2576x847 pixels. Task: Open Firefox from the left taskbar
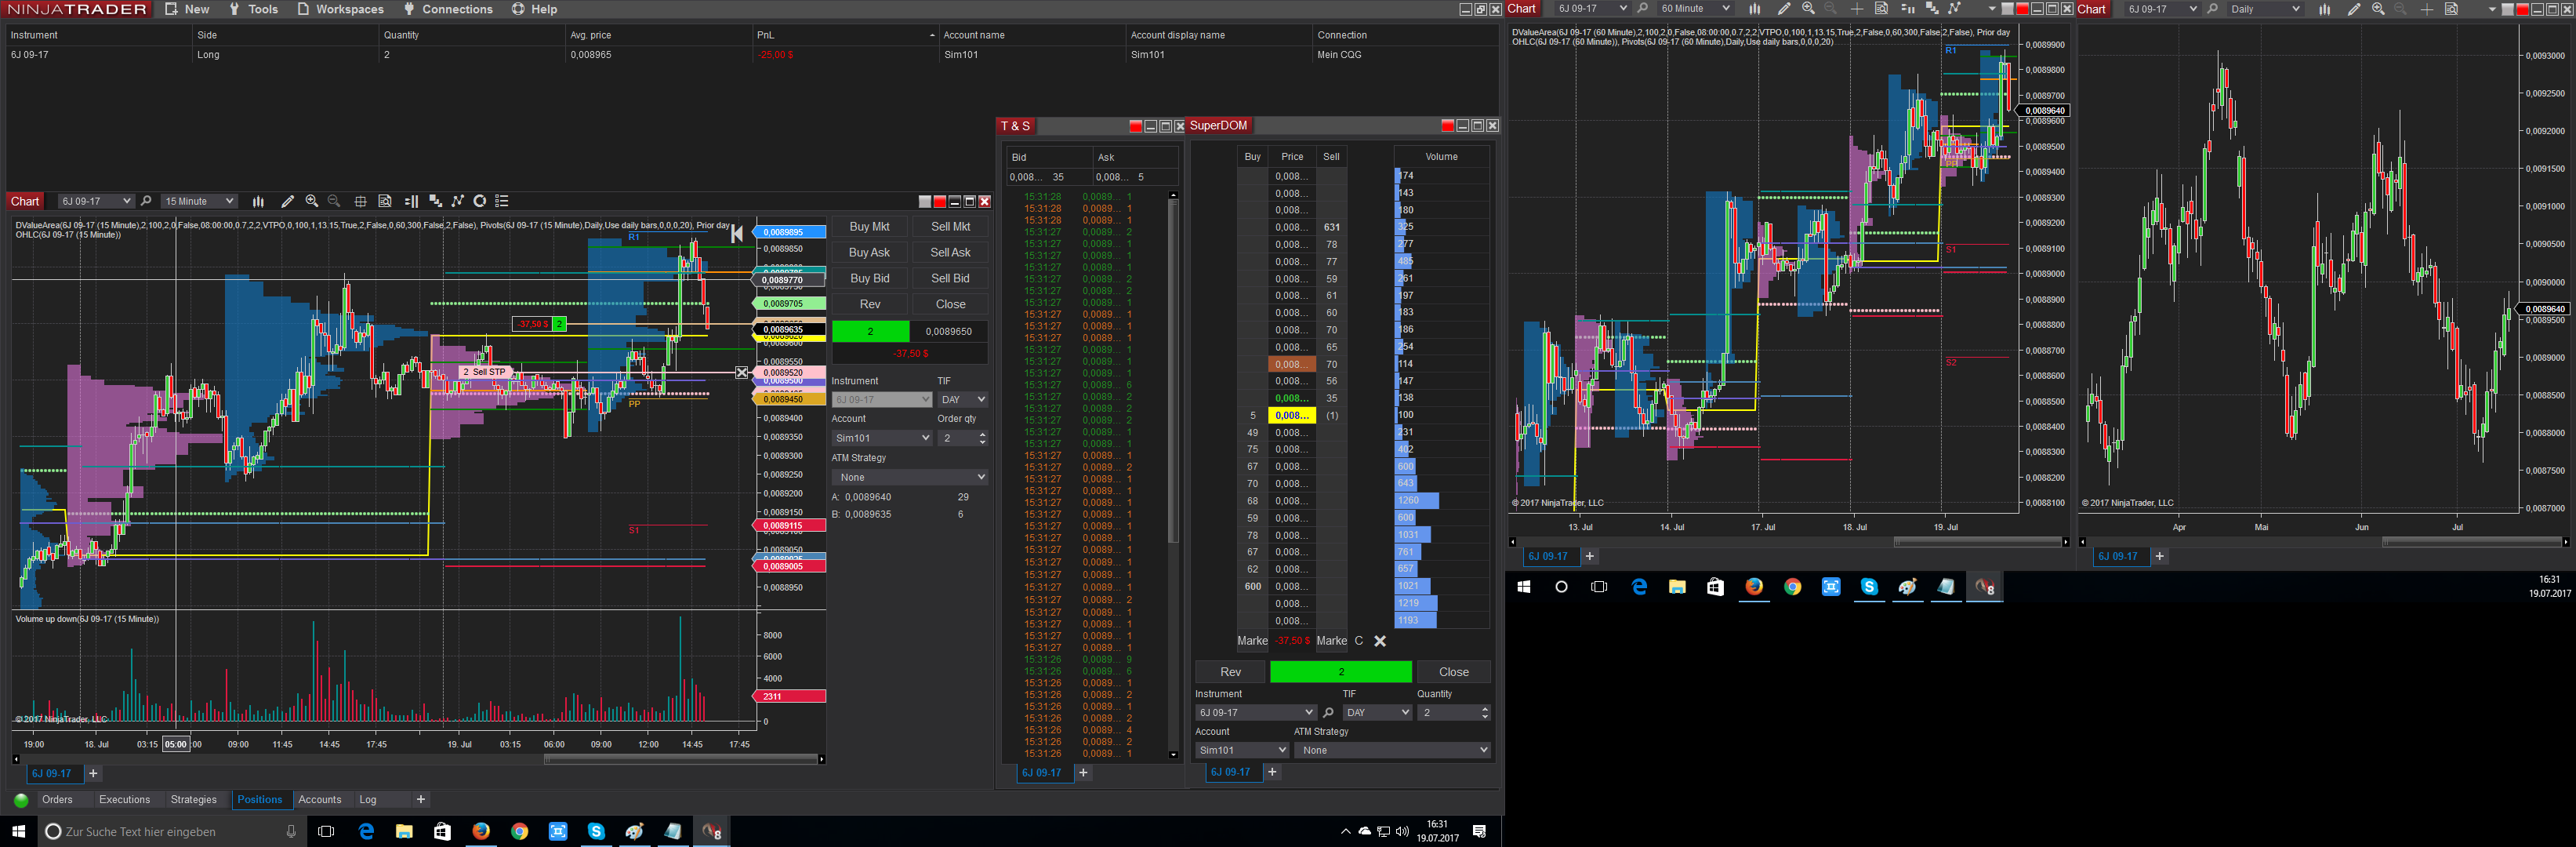[481, 831]
